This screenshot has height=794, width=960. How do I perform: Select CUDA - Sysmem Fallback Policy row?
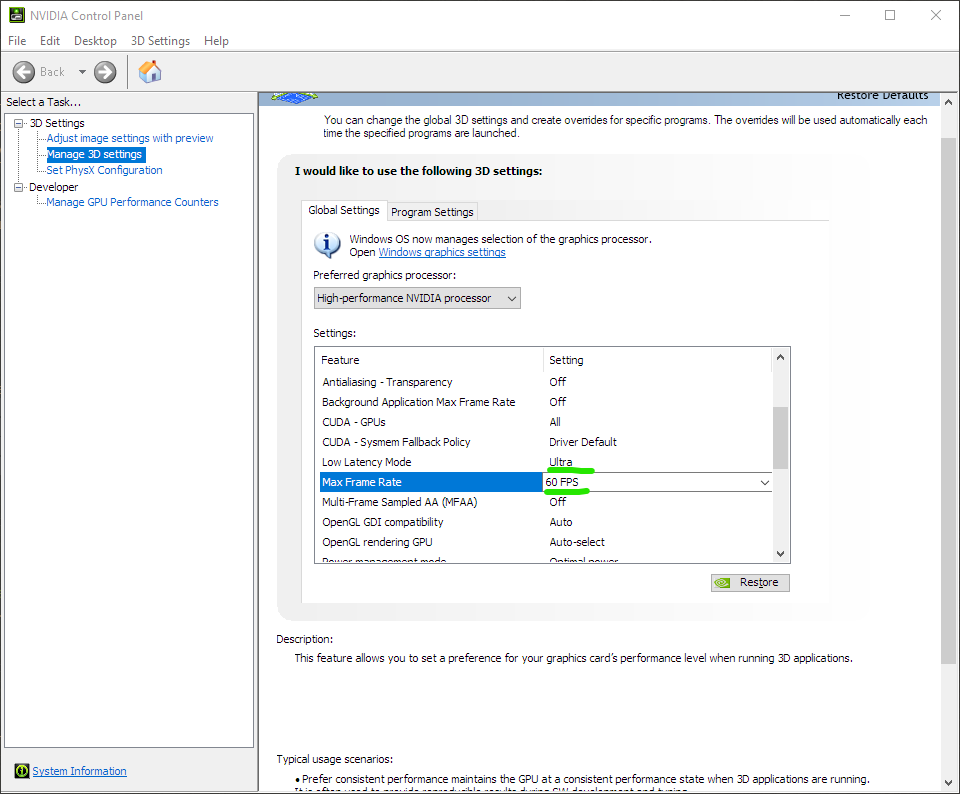click(545, 442)
